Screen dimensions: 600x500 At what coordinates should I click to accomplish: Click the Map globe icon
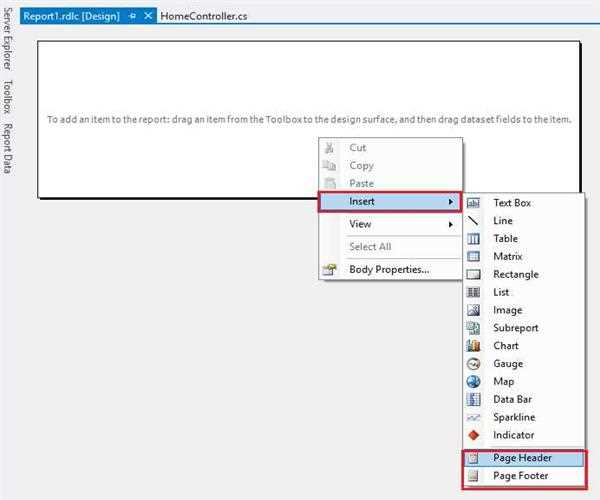[x=474, y=382]
